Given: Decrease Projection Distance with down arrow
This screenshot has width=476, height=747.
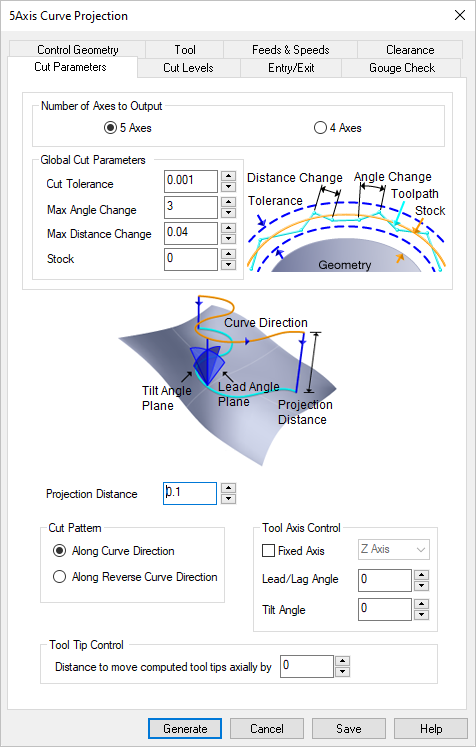Looking at the screenshot, I should coord(229,499).
